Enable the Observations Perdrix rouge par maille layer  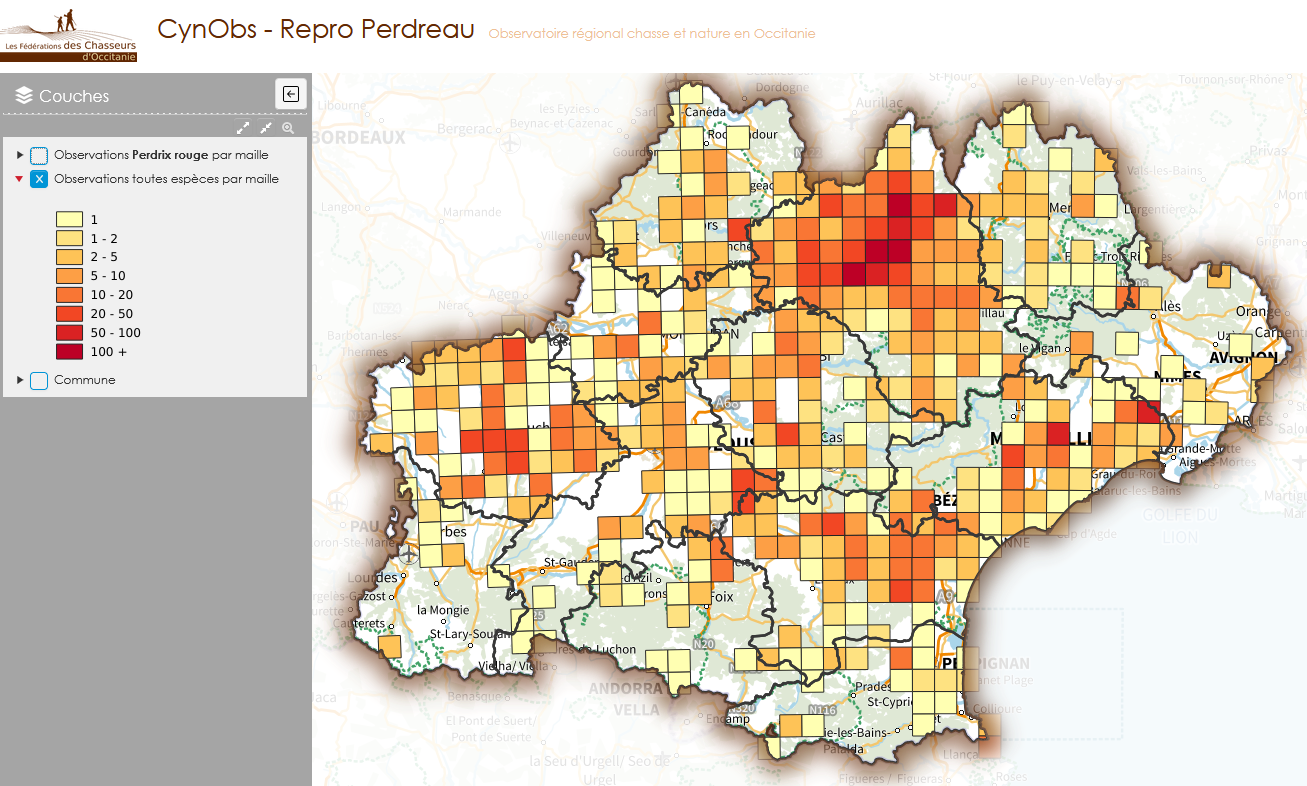coord(39,156)
